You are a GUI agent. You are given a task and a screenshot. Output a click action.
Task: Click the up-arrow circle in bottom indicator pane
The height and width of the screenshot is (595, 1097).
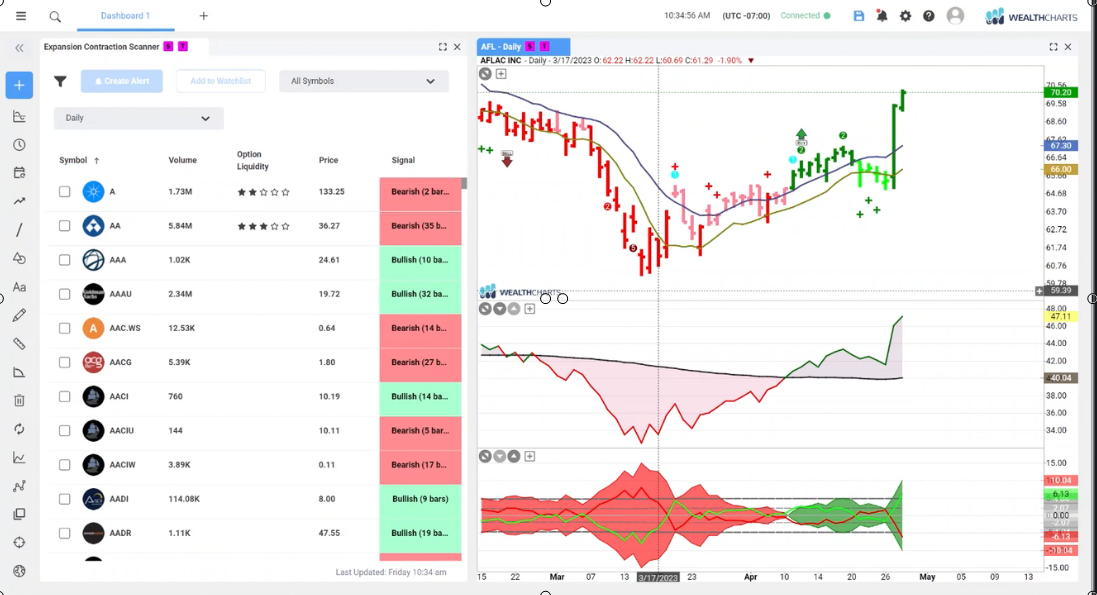point(514,456)
